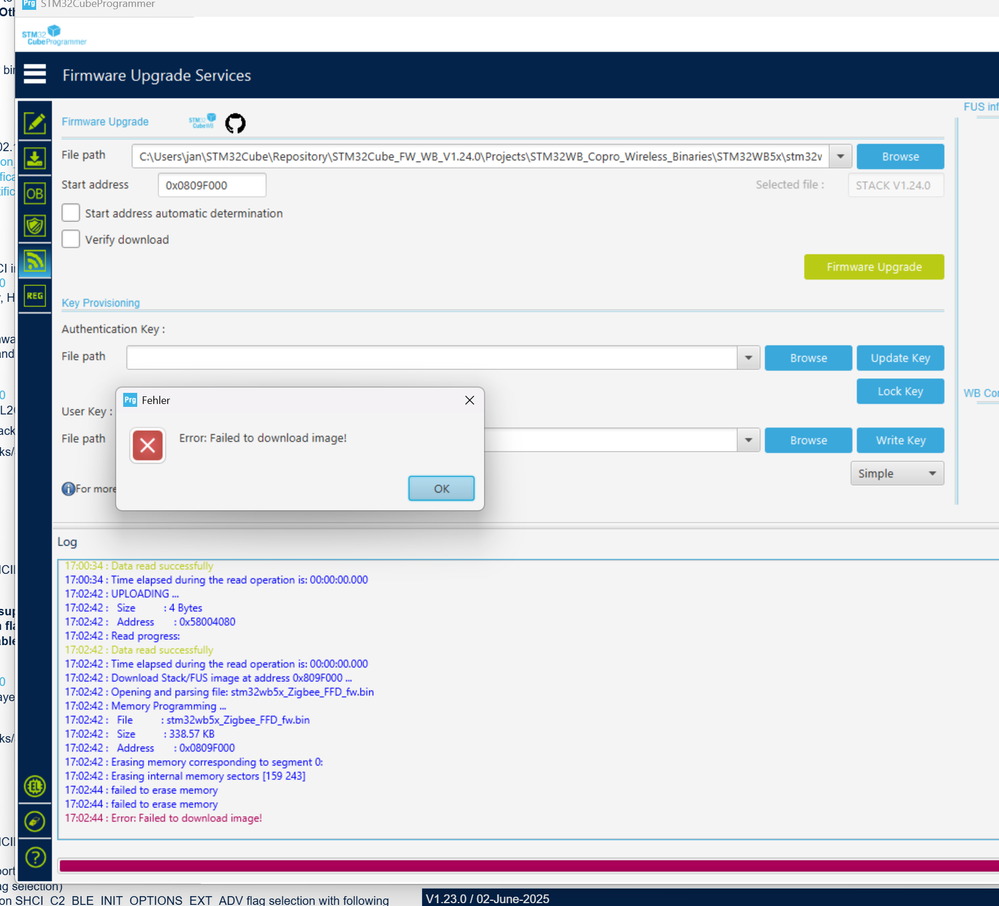
Task: Click the Lock Key button
Action: 900,391
